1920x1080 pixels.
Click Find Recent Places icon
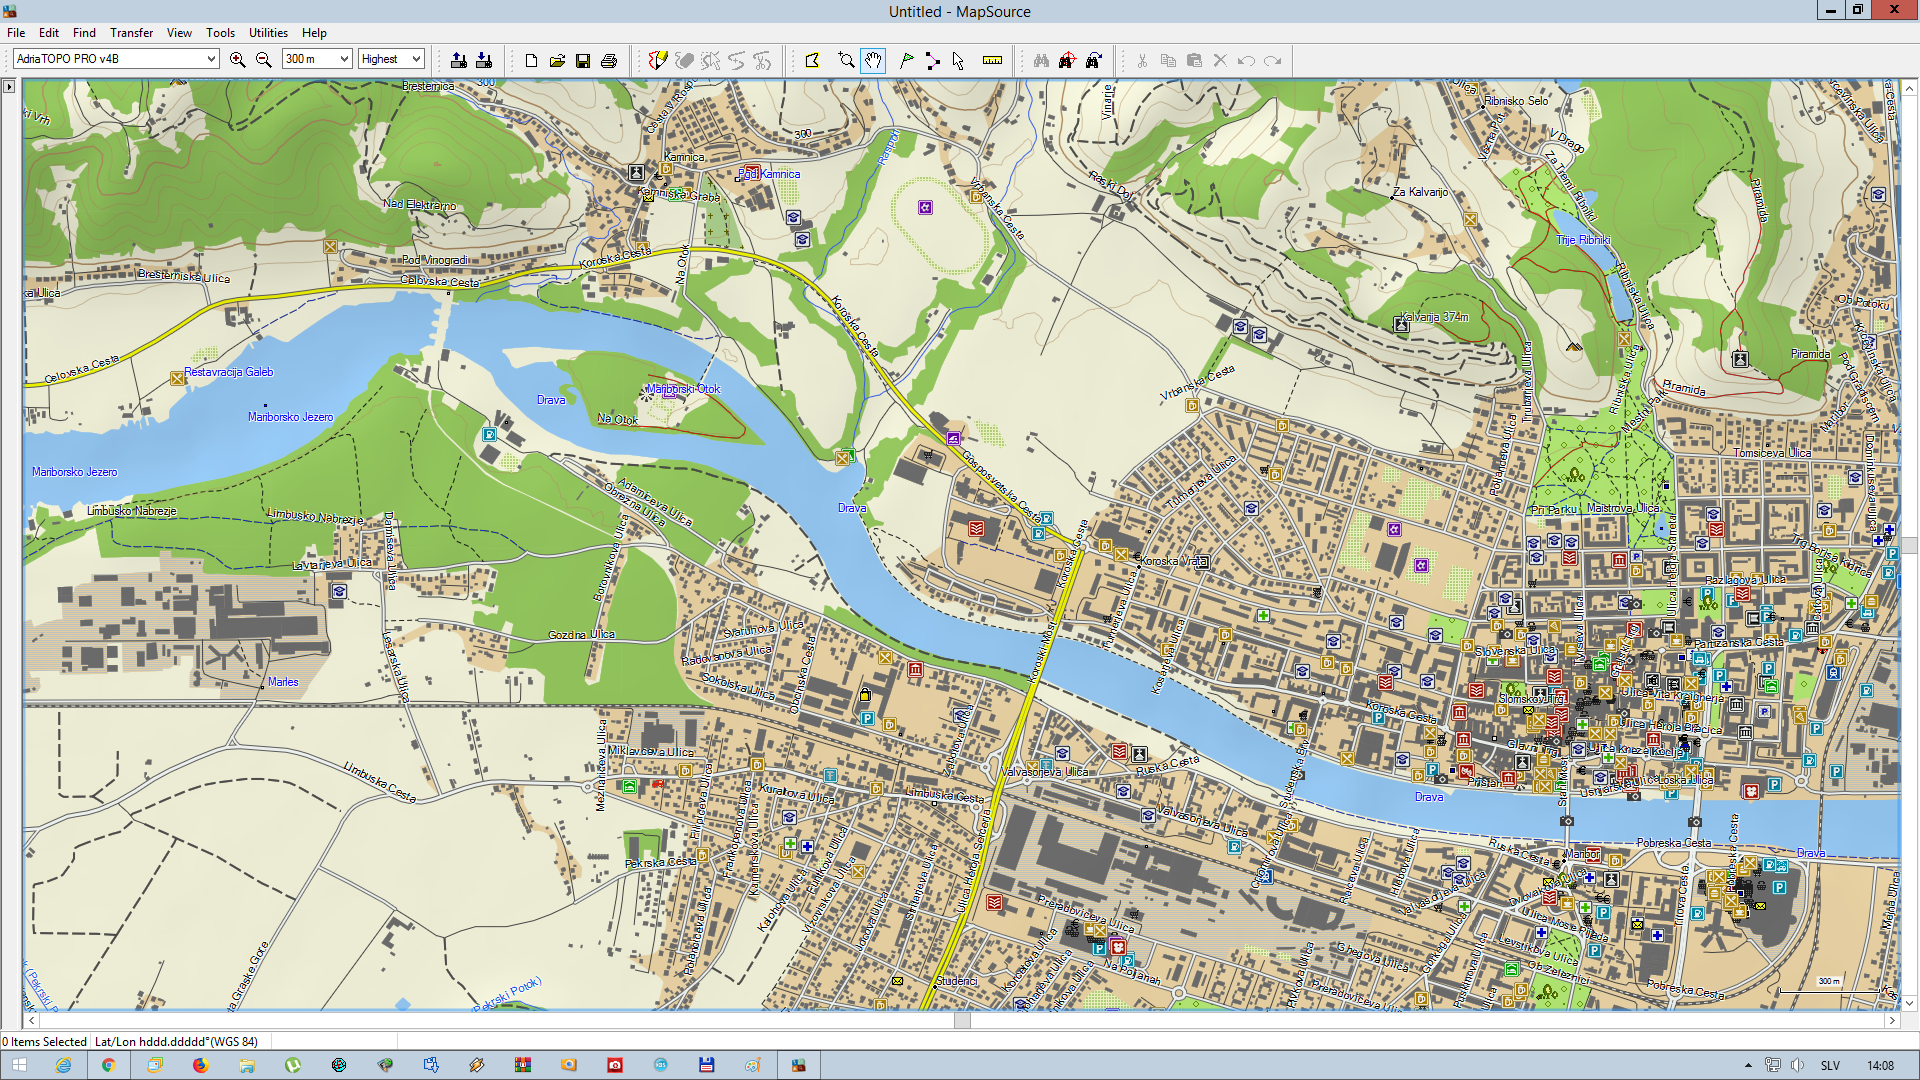coord(1094,60)
